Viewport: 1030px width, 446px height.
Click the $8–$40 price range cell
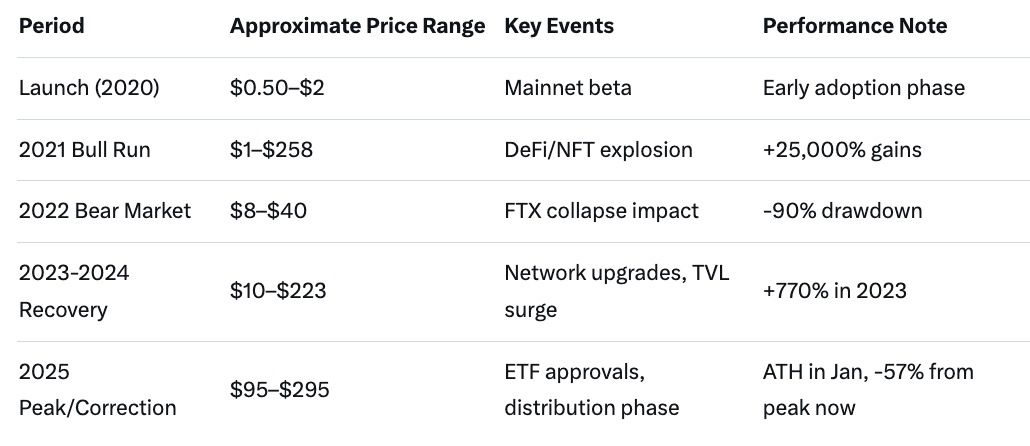266,211
